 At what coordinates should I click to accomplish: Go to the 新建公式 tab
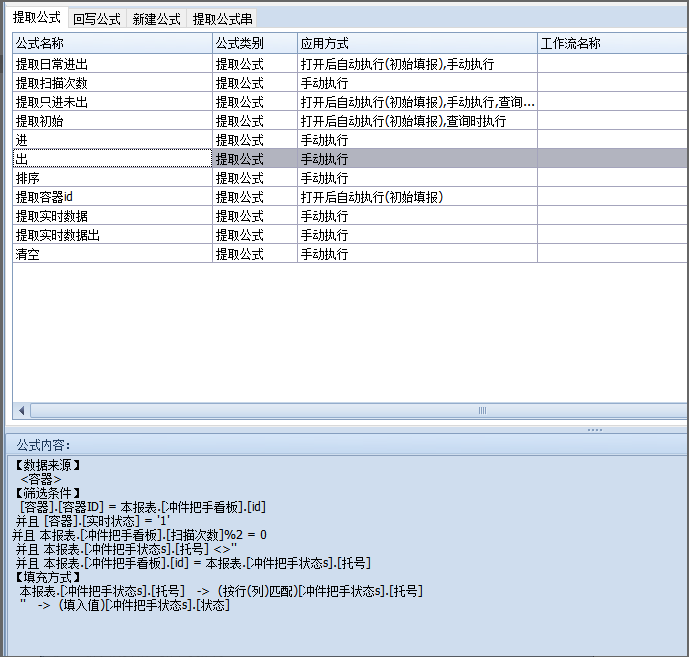(x=157, y=19)
